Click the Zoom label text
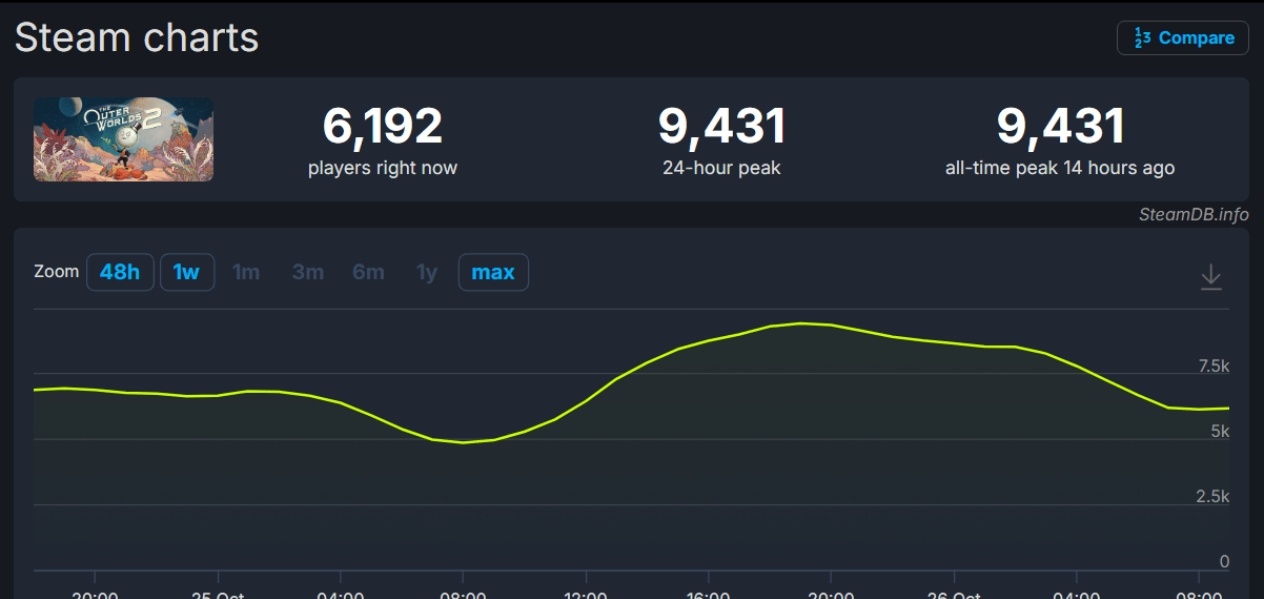The image size is (1264, 599). coord(56,271)
